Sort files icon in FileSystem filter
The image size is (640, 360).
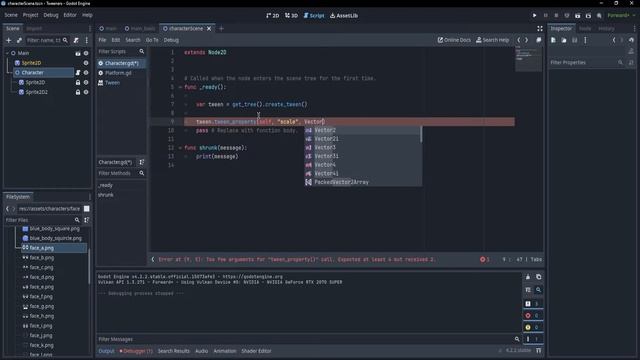click(x=87, y=220)
